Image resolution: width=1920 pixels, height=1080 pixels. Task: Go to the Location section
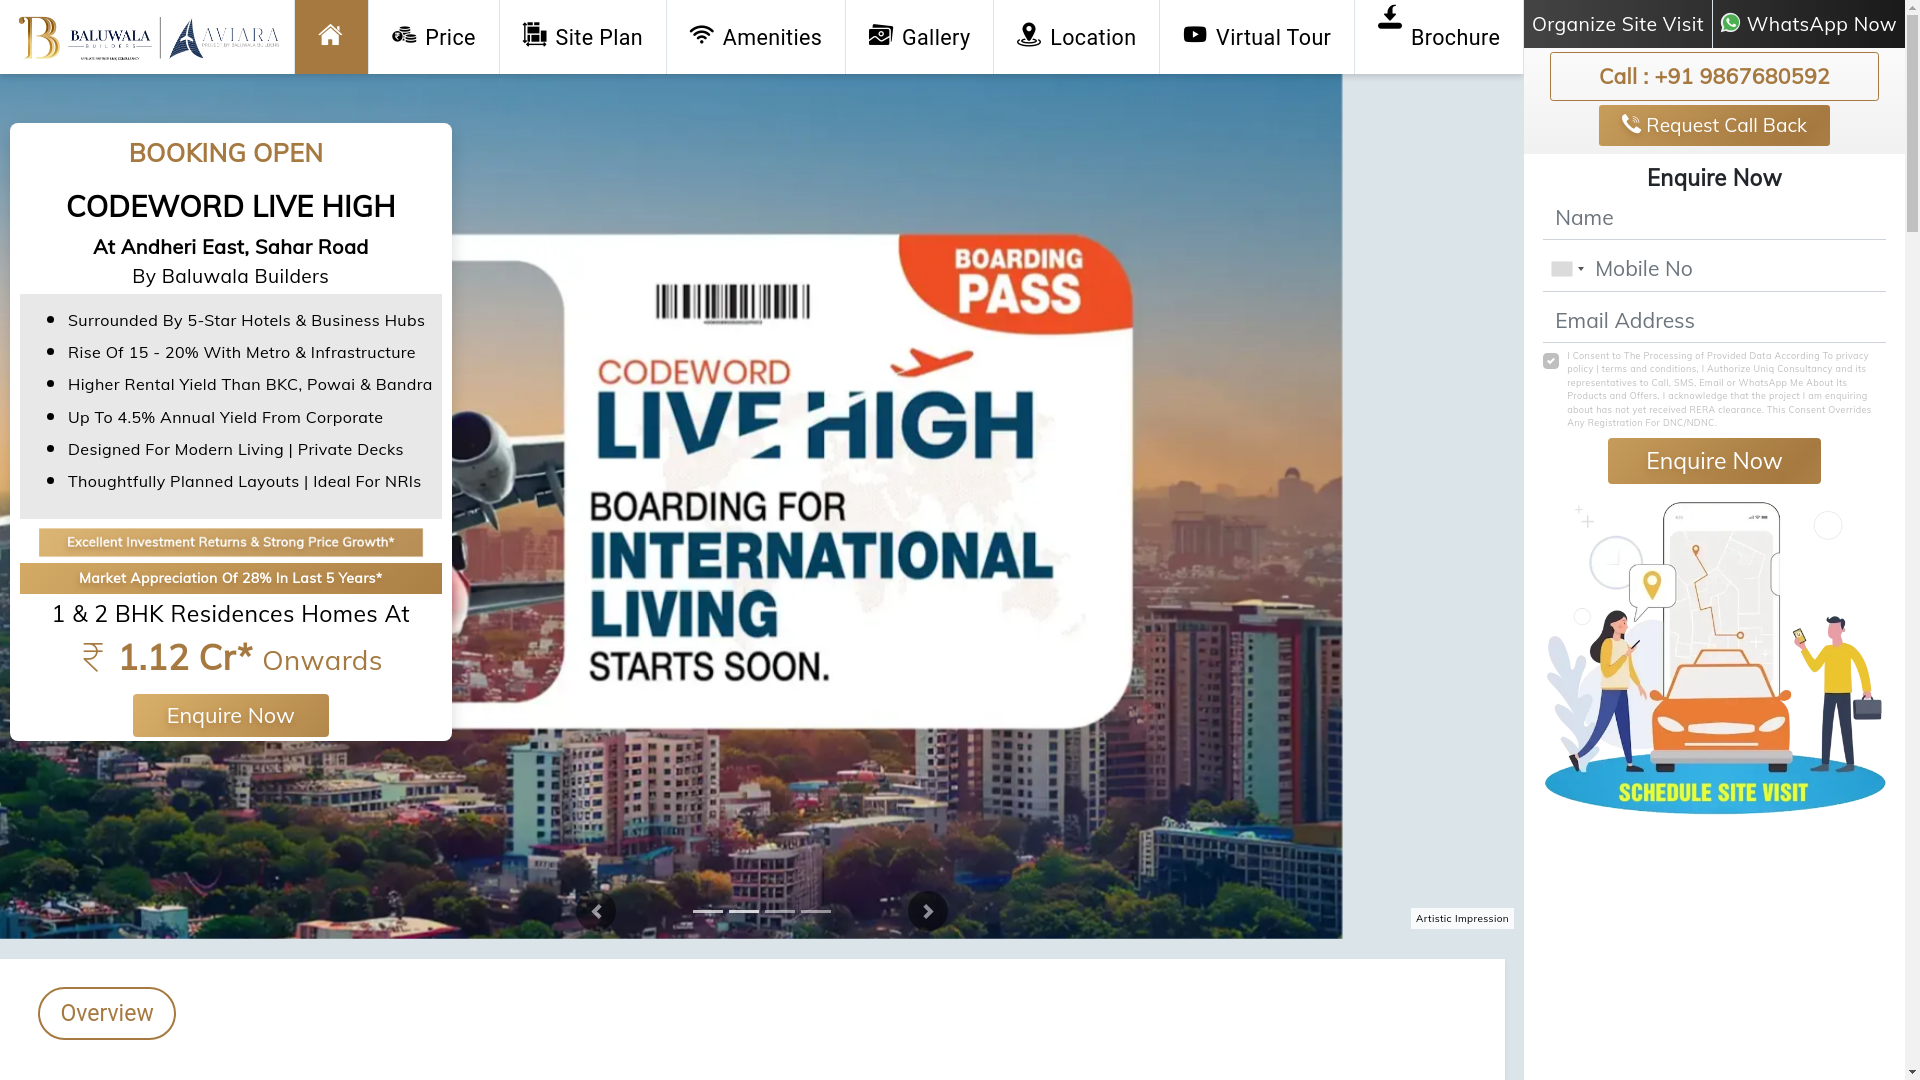[1077, 37]
